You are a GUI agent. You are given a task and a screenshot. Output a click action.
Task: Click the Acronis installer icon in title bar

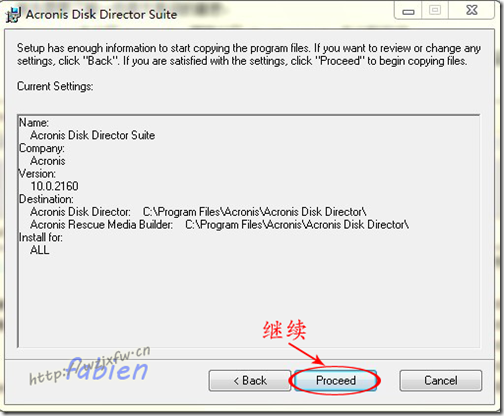[x=14, y=15]
